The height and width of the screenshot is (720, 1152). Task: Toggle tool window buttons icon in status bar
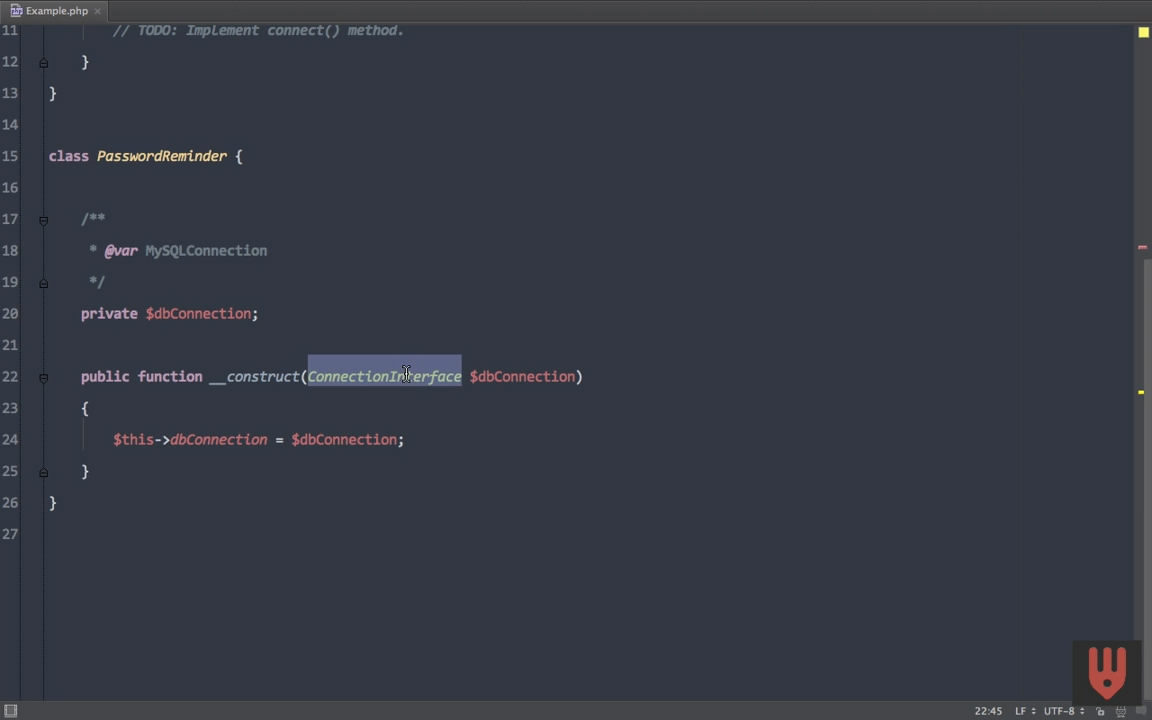point(10,710)
